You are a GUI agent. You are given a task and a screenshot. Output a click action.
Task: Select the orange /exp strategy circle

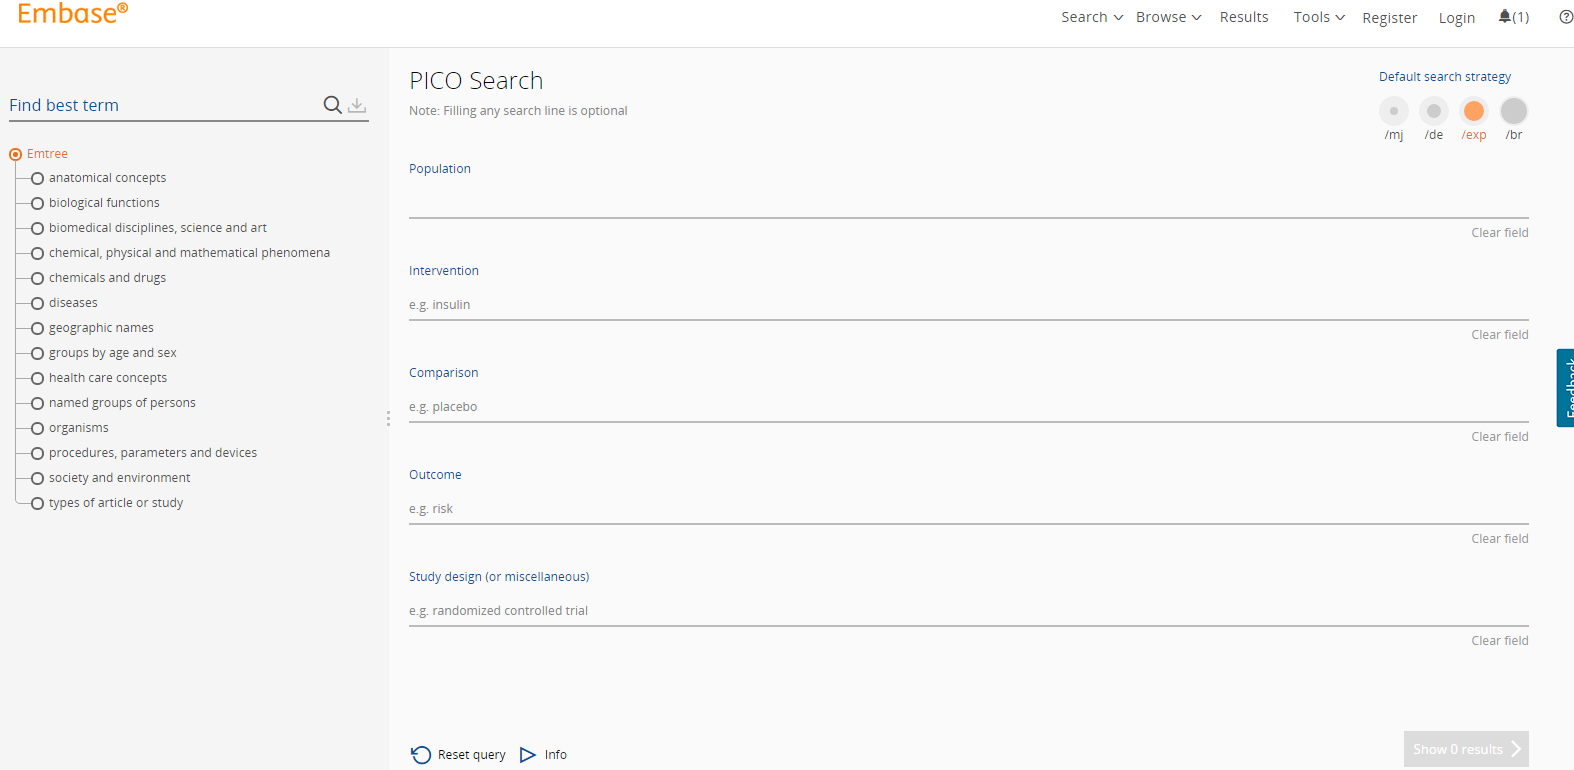click(1474, 111)
